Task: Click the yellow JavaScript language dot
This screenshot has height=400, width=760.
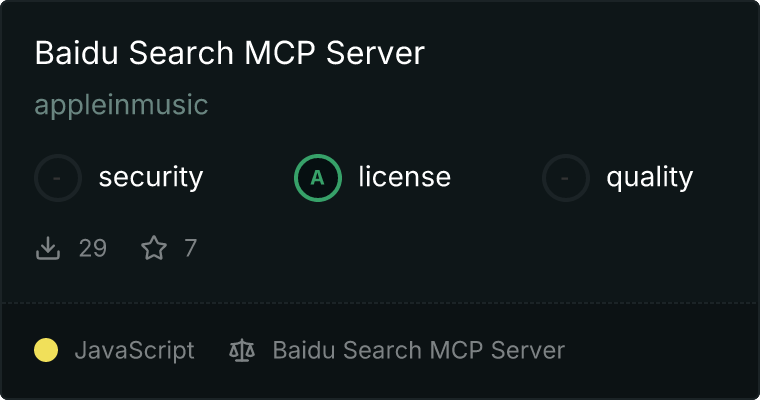Action: click(x=46, y=350)
